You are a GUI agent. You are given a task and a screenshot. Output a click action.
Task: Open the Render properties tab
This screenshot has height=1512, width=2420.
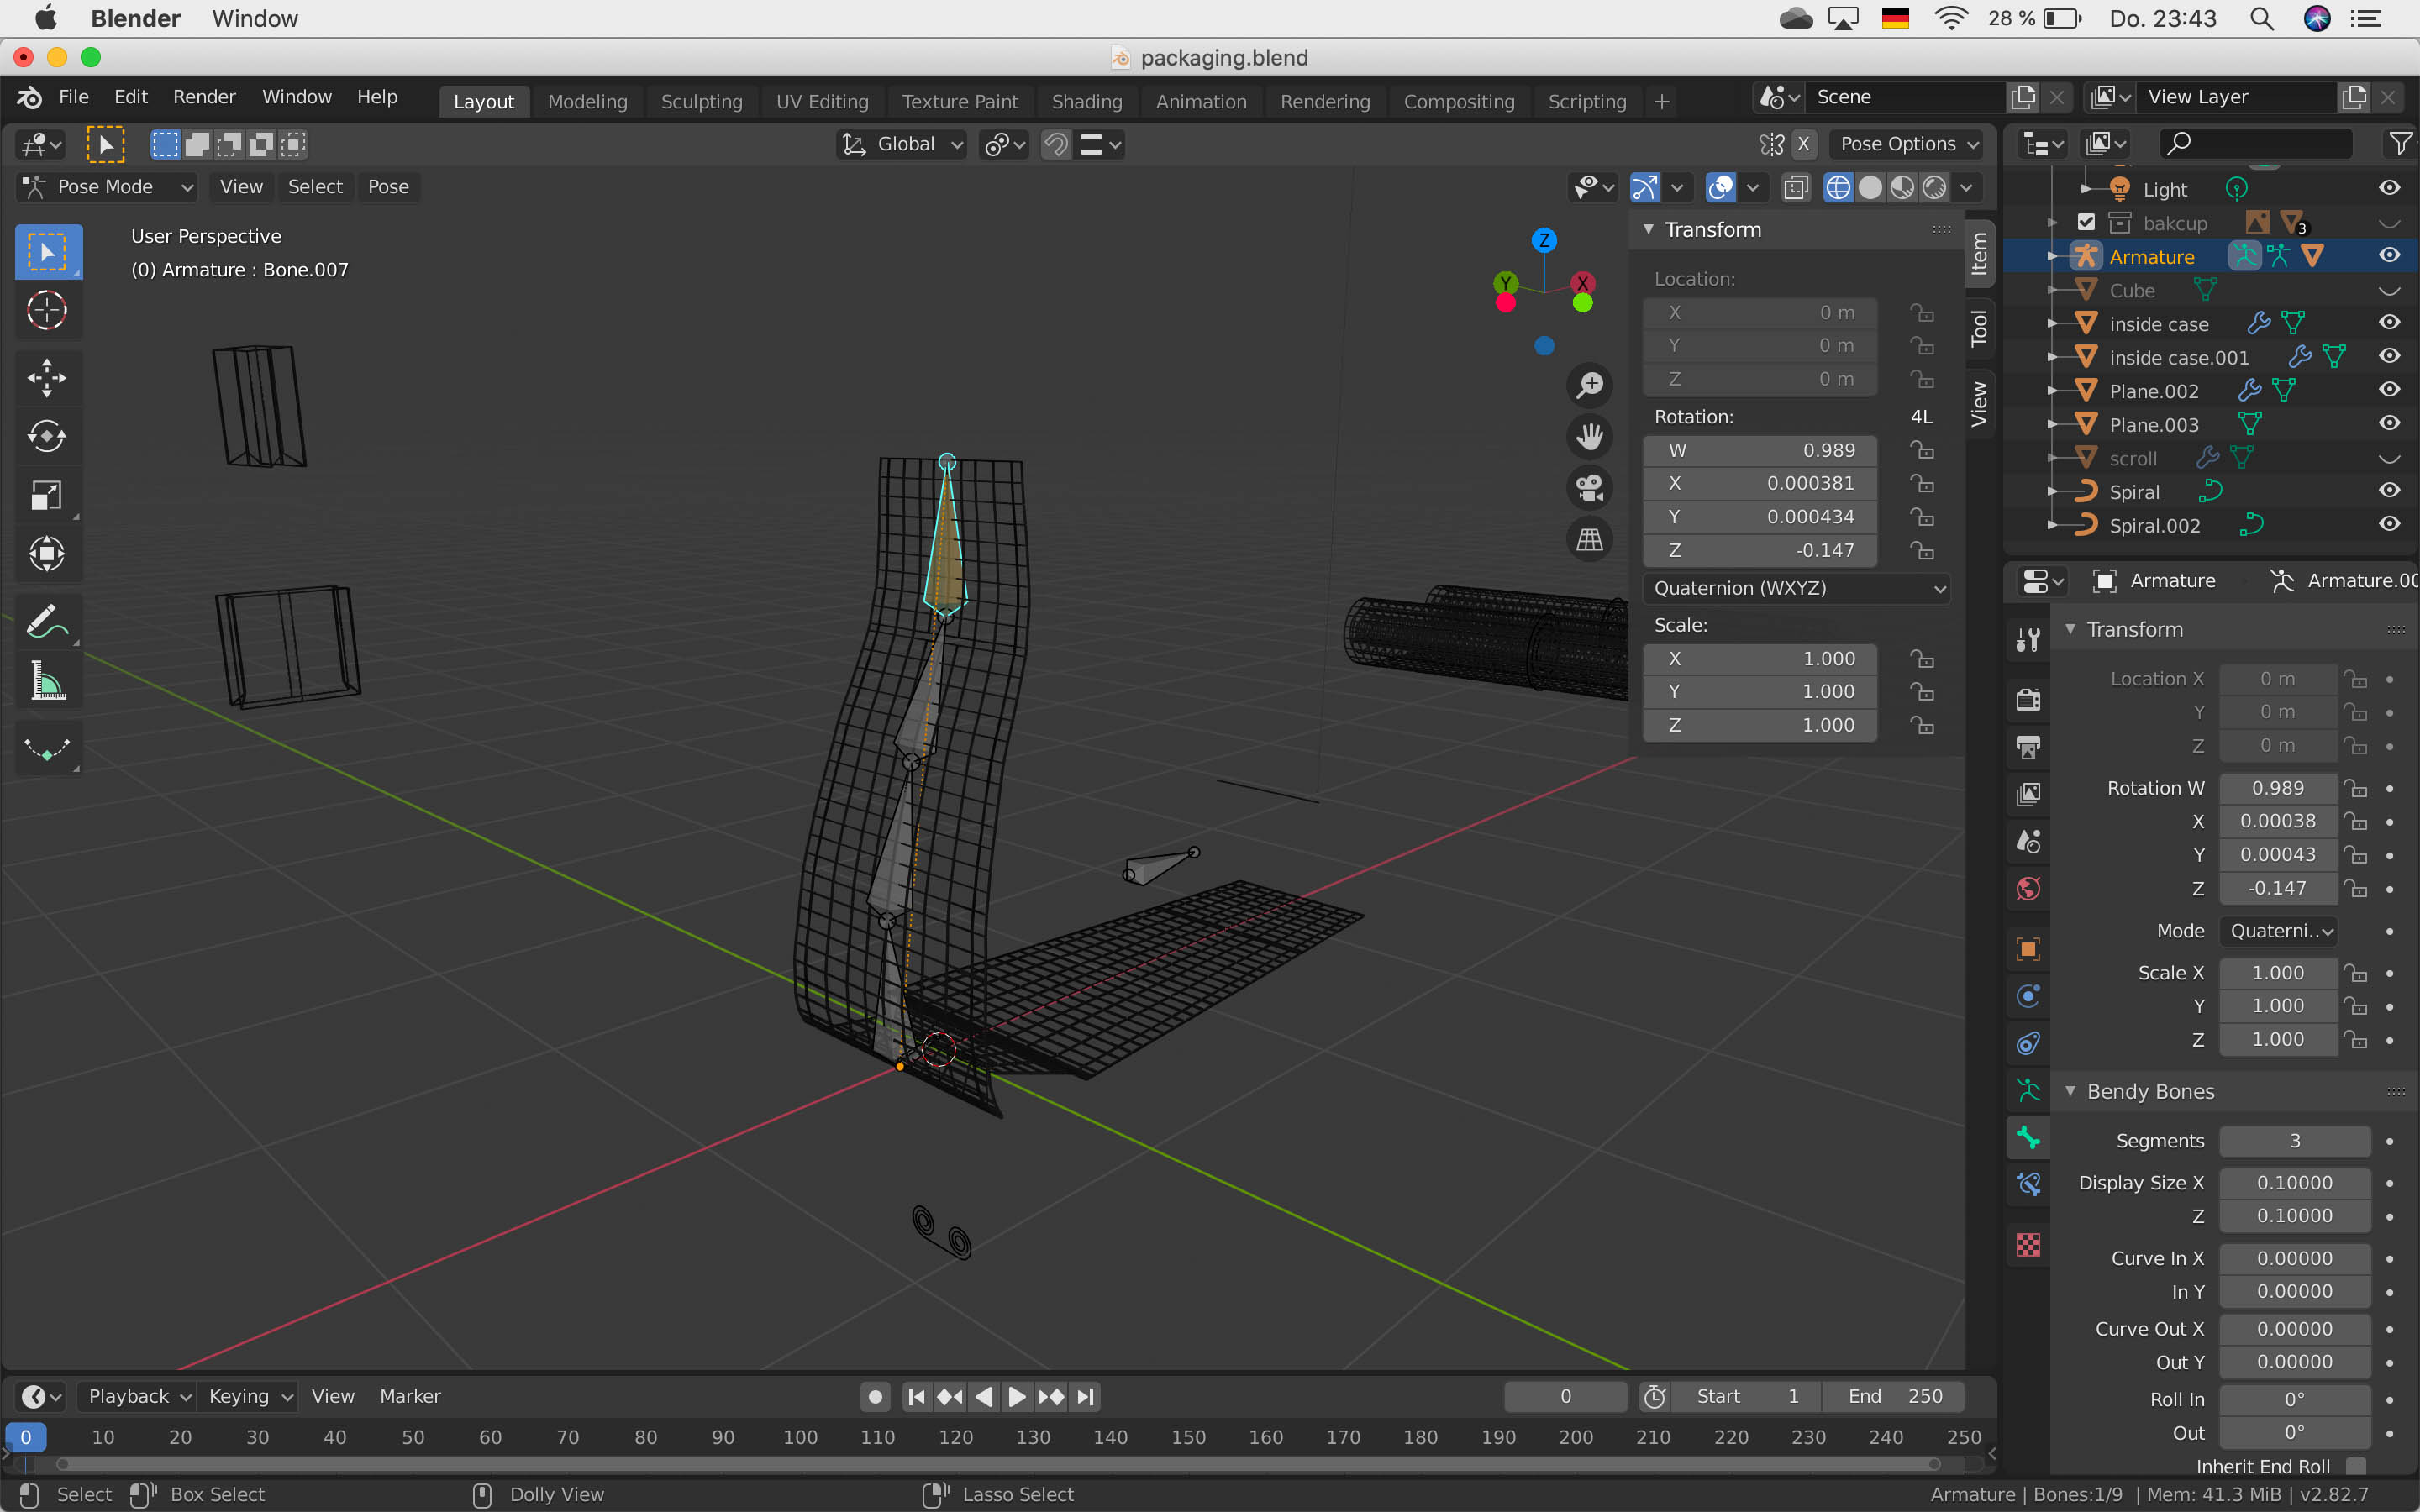(2028, 699)
